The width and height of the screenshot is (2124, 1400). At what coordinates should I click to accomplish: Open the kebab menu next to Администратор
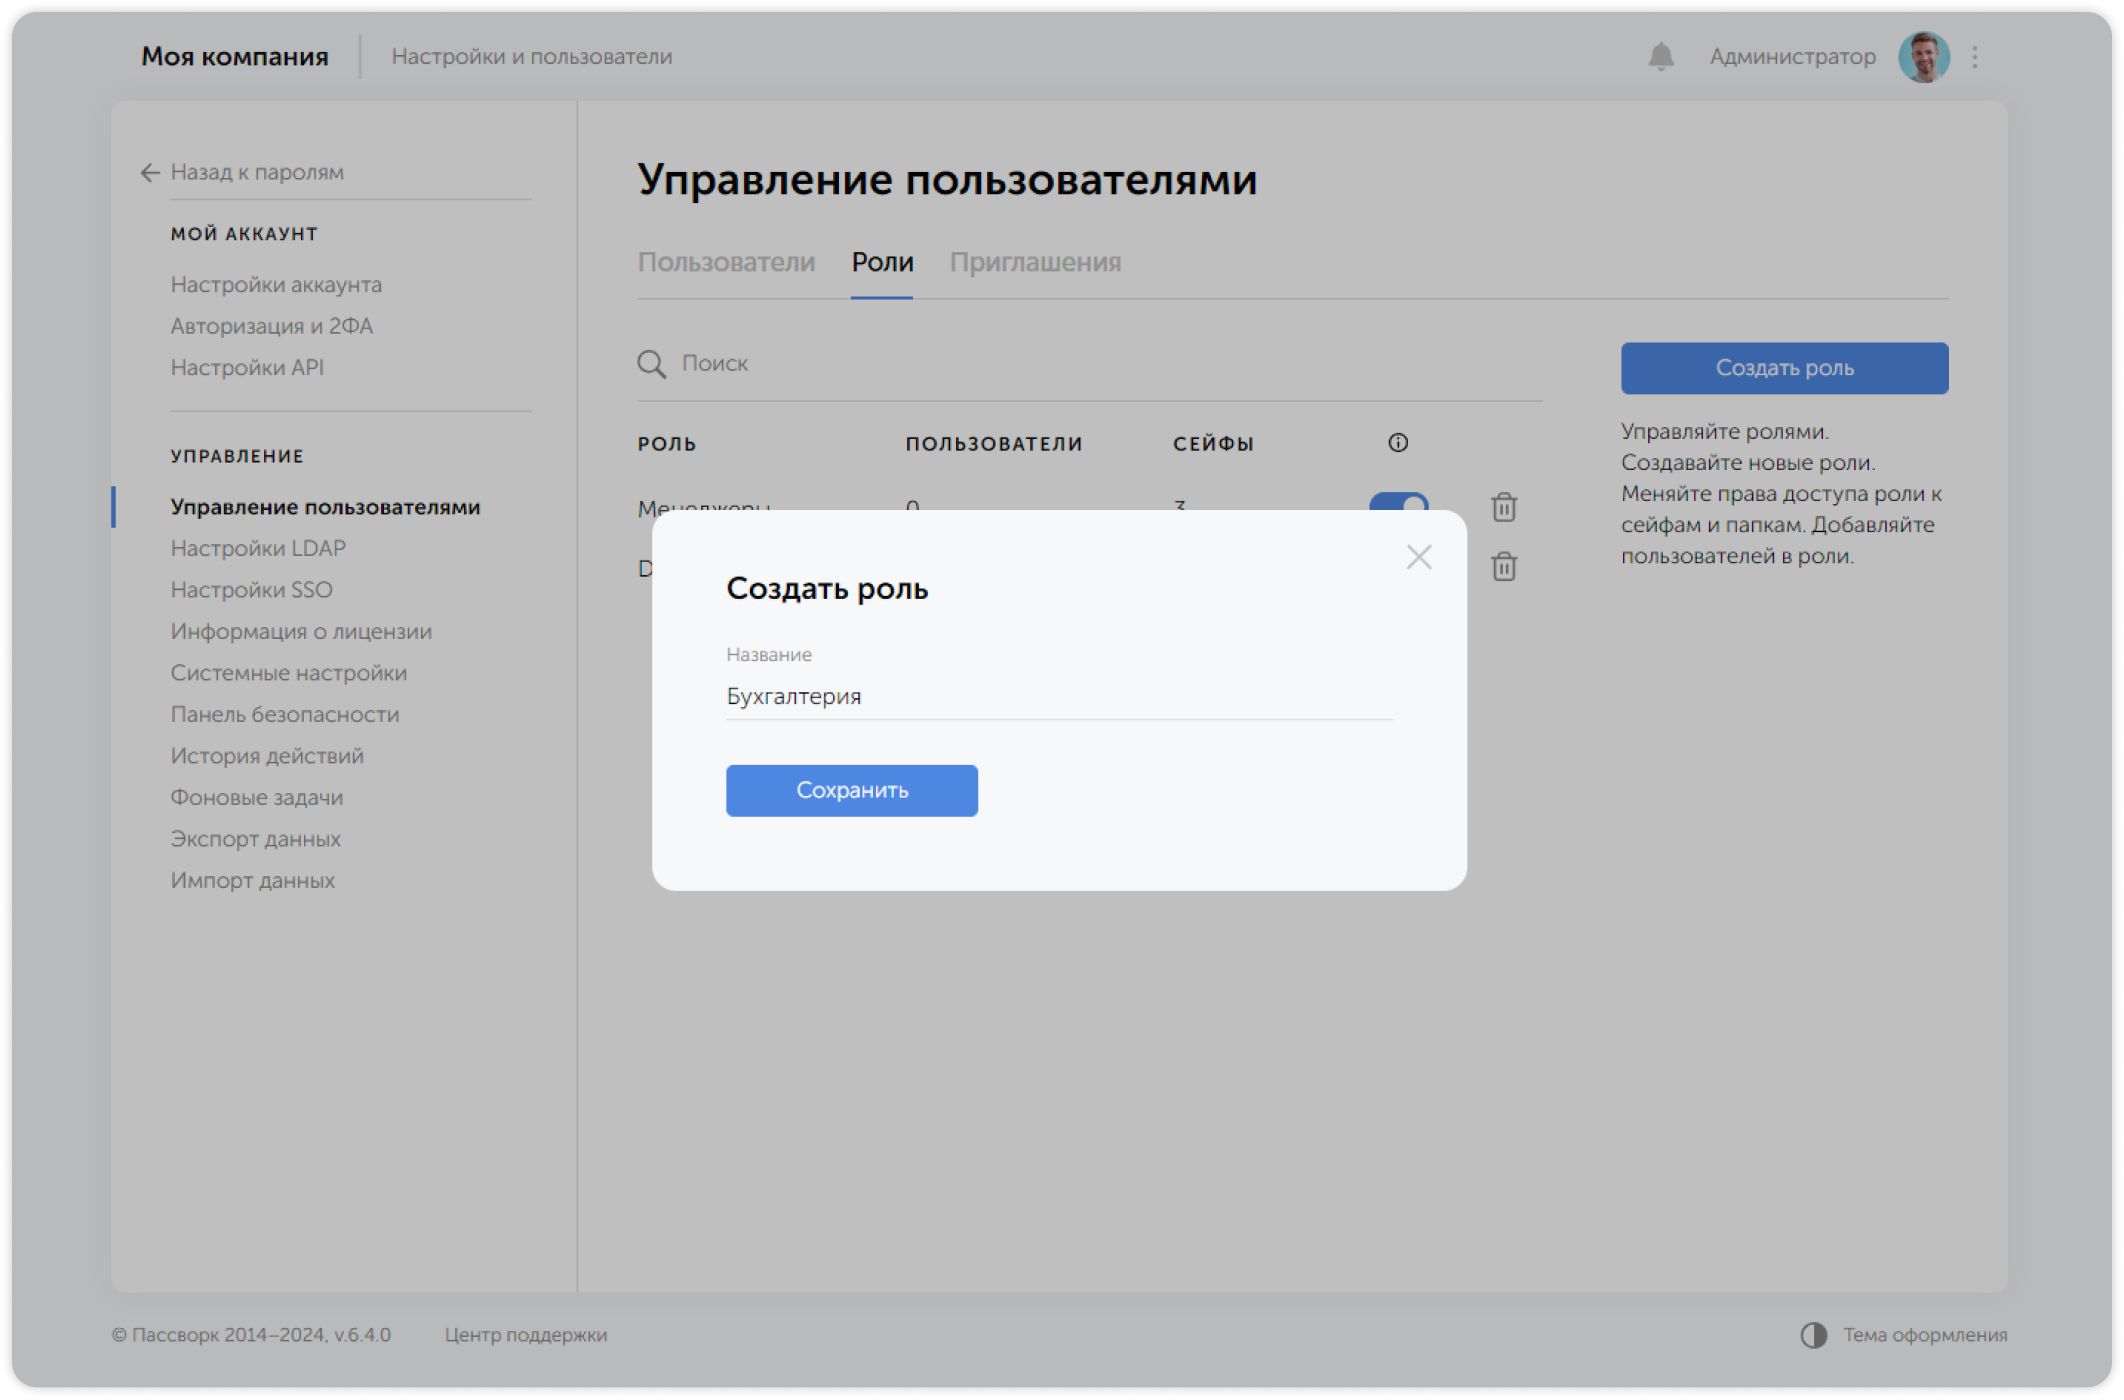coord(1975,56)
